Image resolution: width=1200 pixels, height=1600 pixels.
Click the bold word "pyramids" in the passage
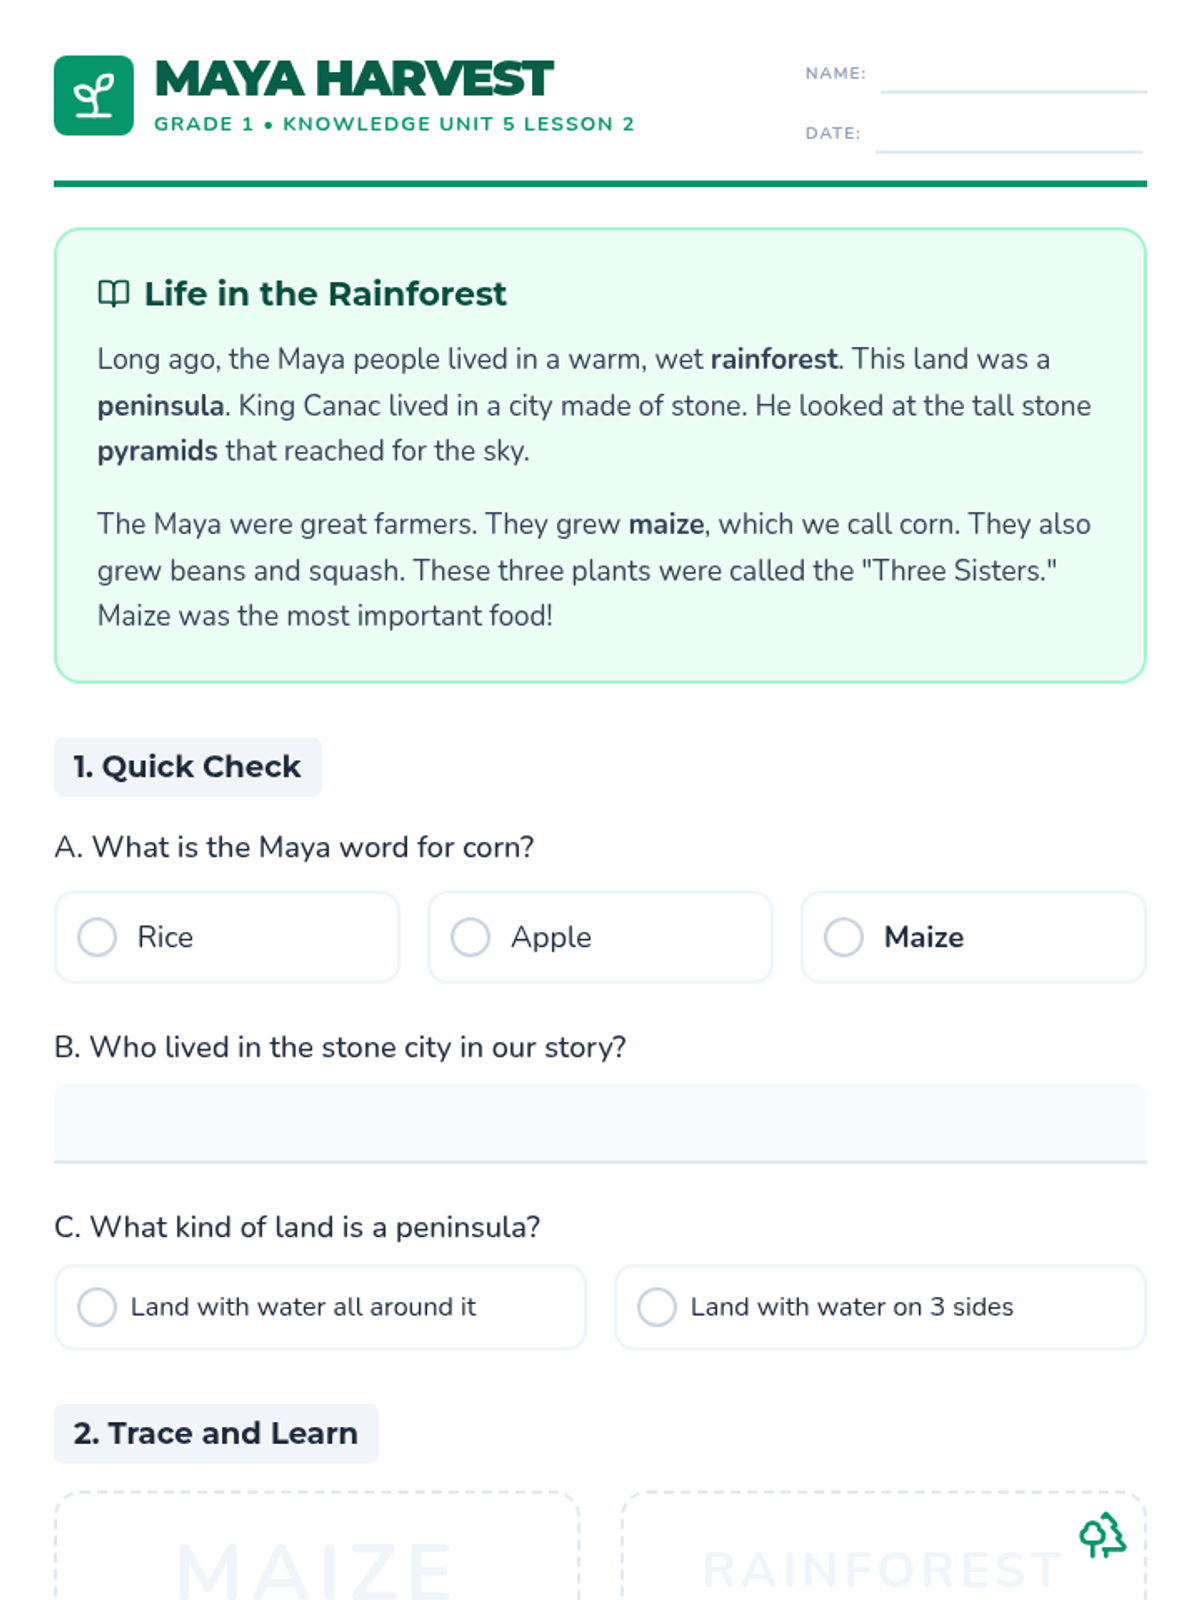coord(157,451)
